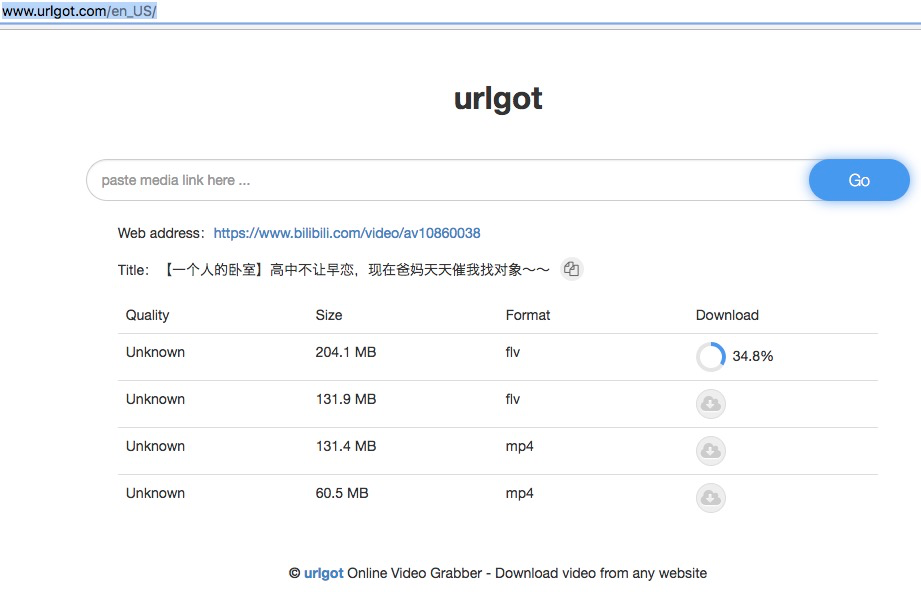Screen dimensions: 921x593
Task: Click the Download column header
Action: 727,315
